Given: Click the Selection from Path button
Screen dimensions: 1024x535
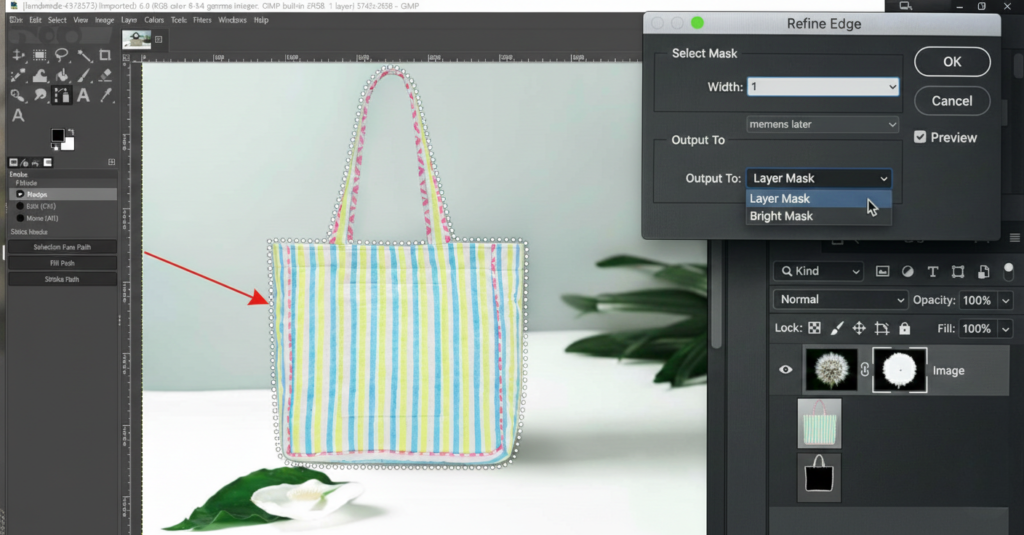Looking at the screenshot, I should point(62,247).
